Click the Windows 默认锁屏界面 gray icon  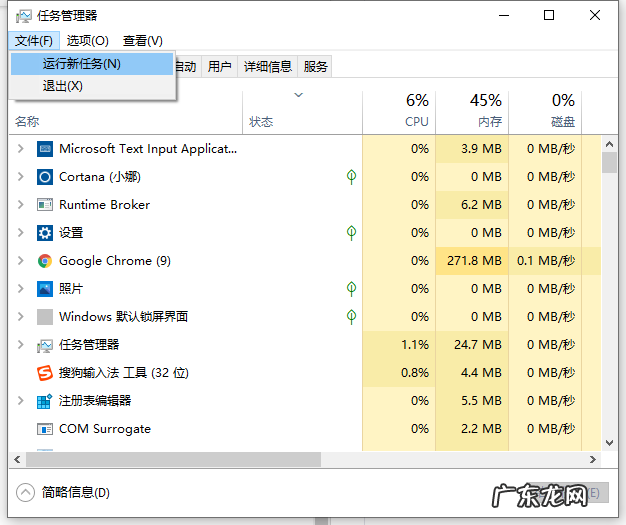pos(45,317)
